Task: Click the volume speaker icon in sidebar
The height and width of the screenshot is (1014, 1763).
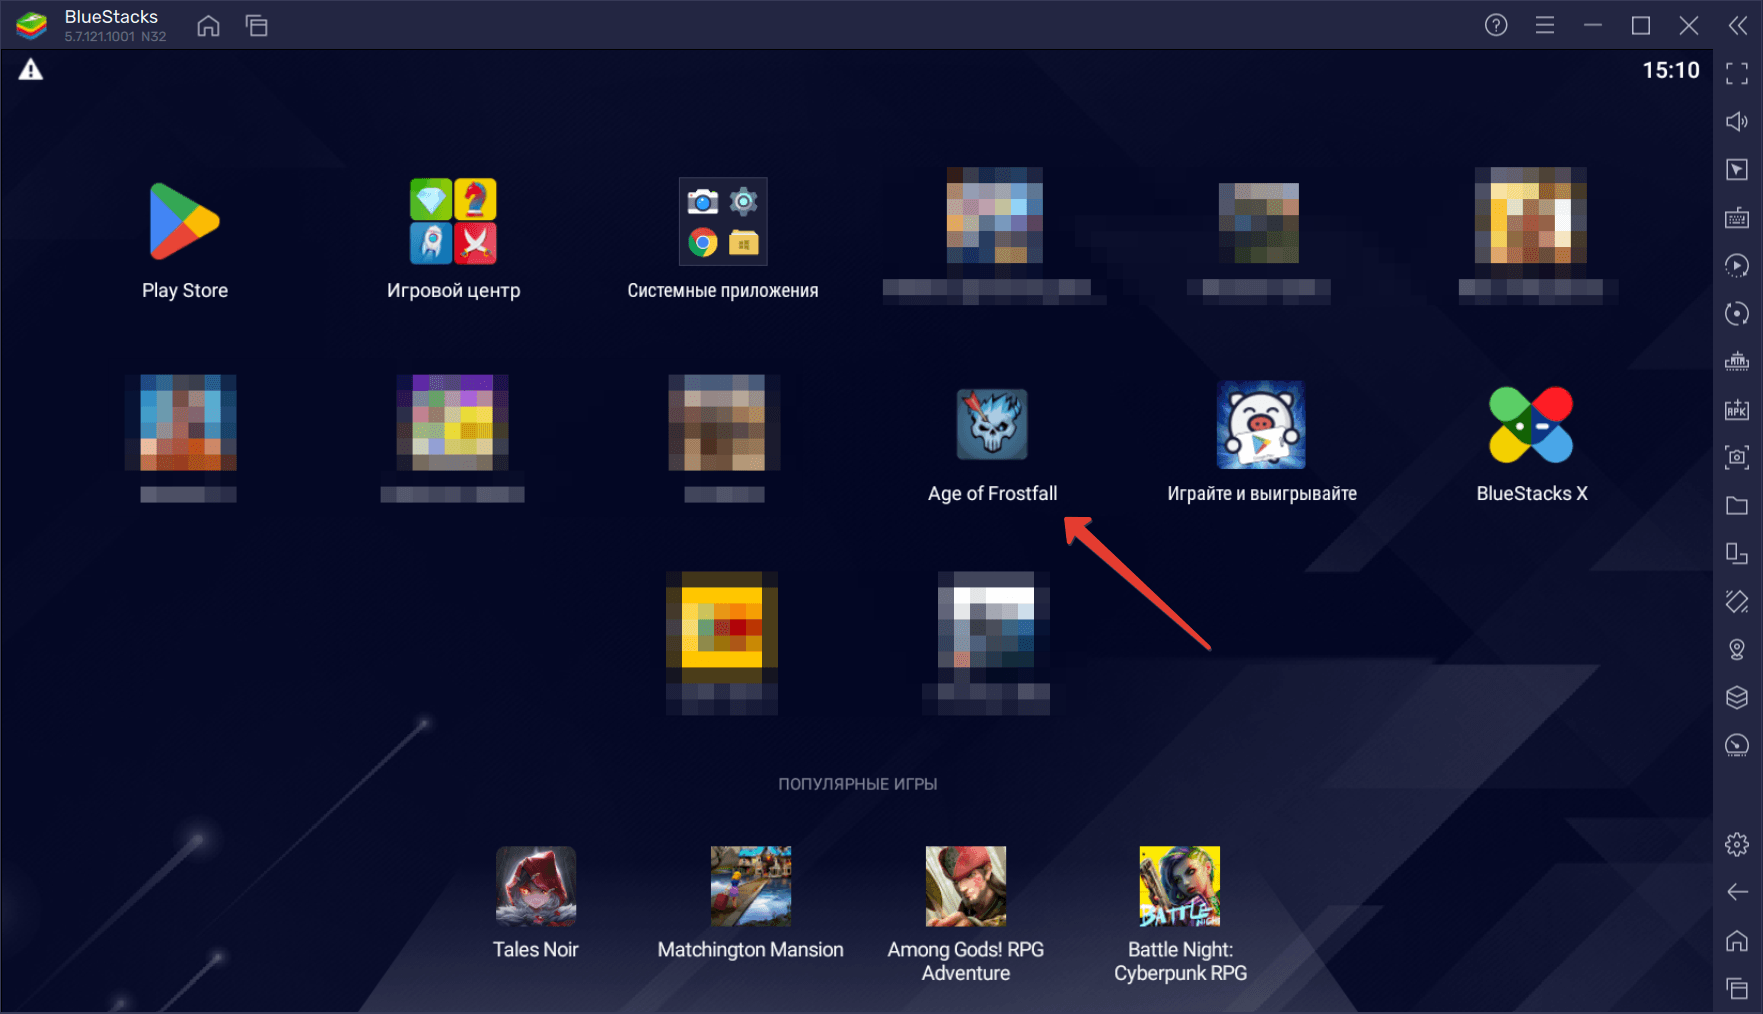Action: click(1737, 122)
